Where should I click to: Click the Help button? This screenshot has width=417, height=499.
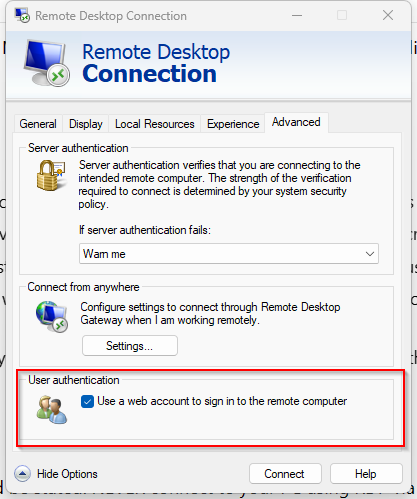pyautogui.click(x=366, y=473)
